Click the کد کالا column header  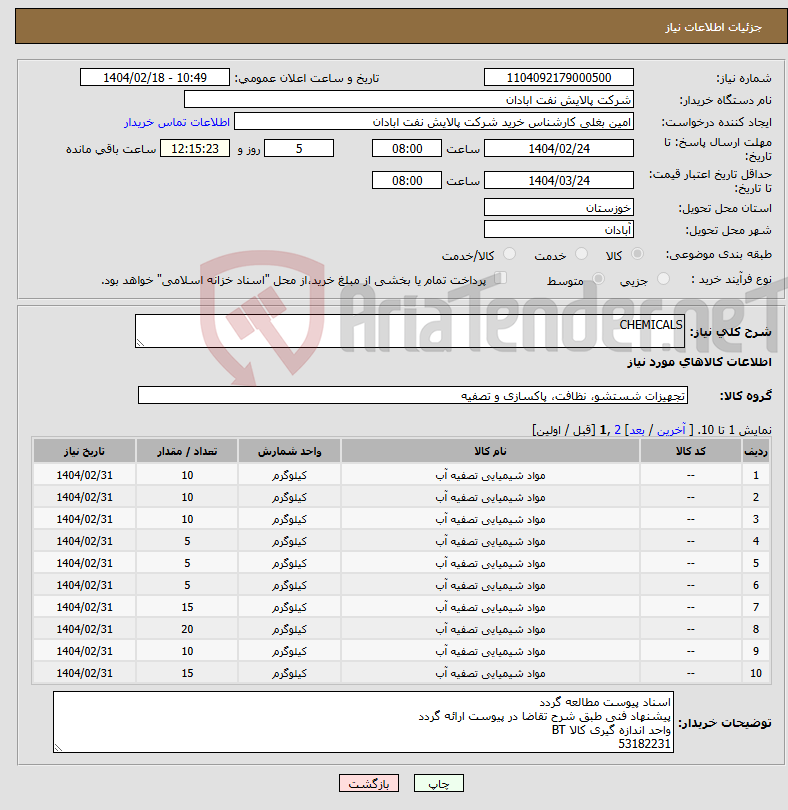[x=691, y=451]
